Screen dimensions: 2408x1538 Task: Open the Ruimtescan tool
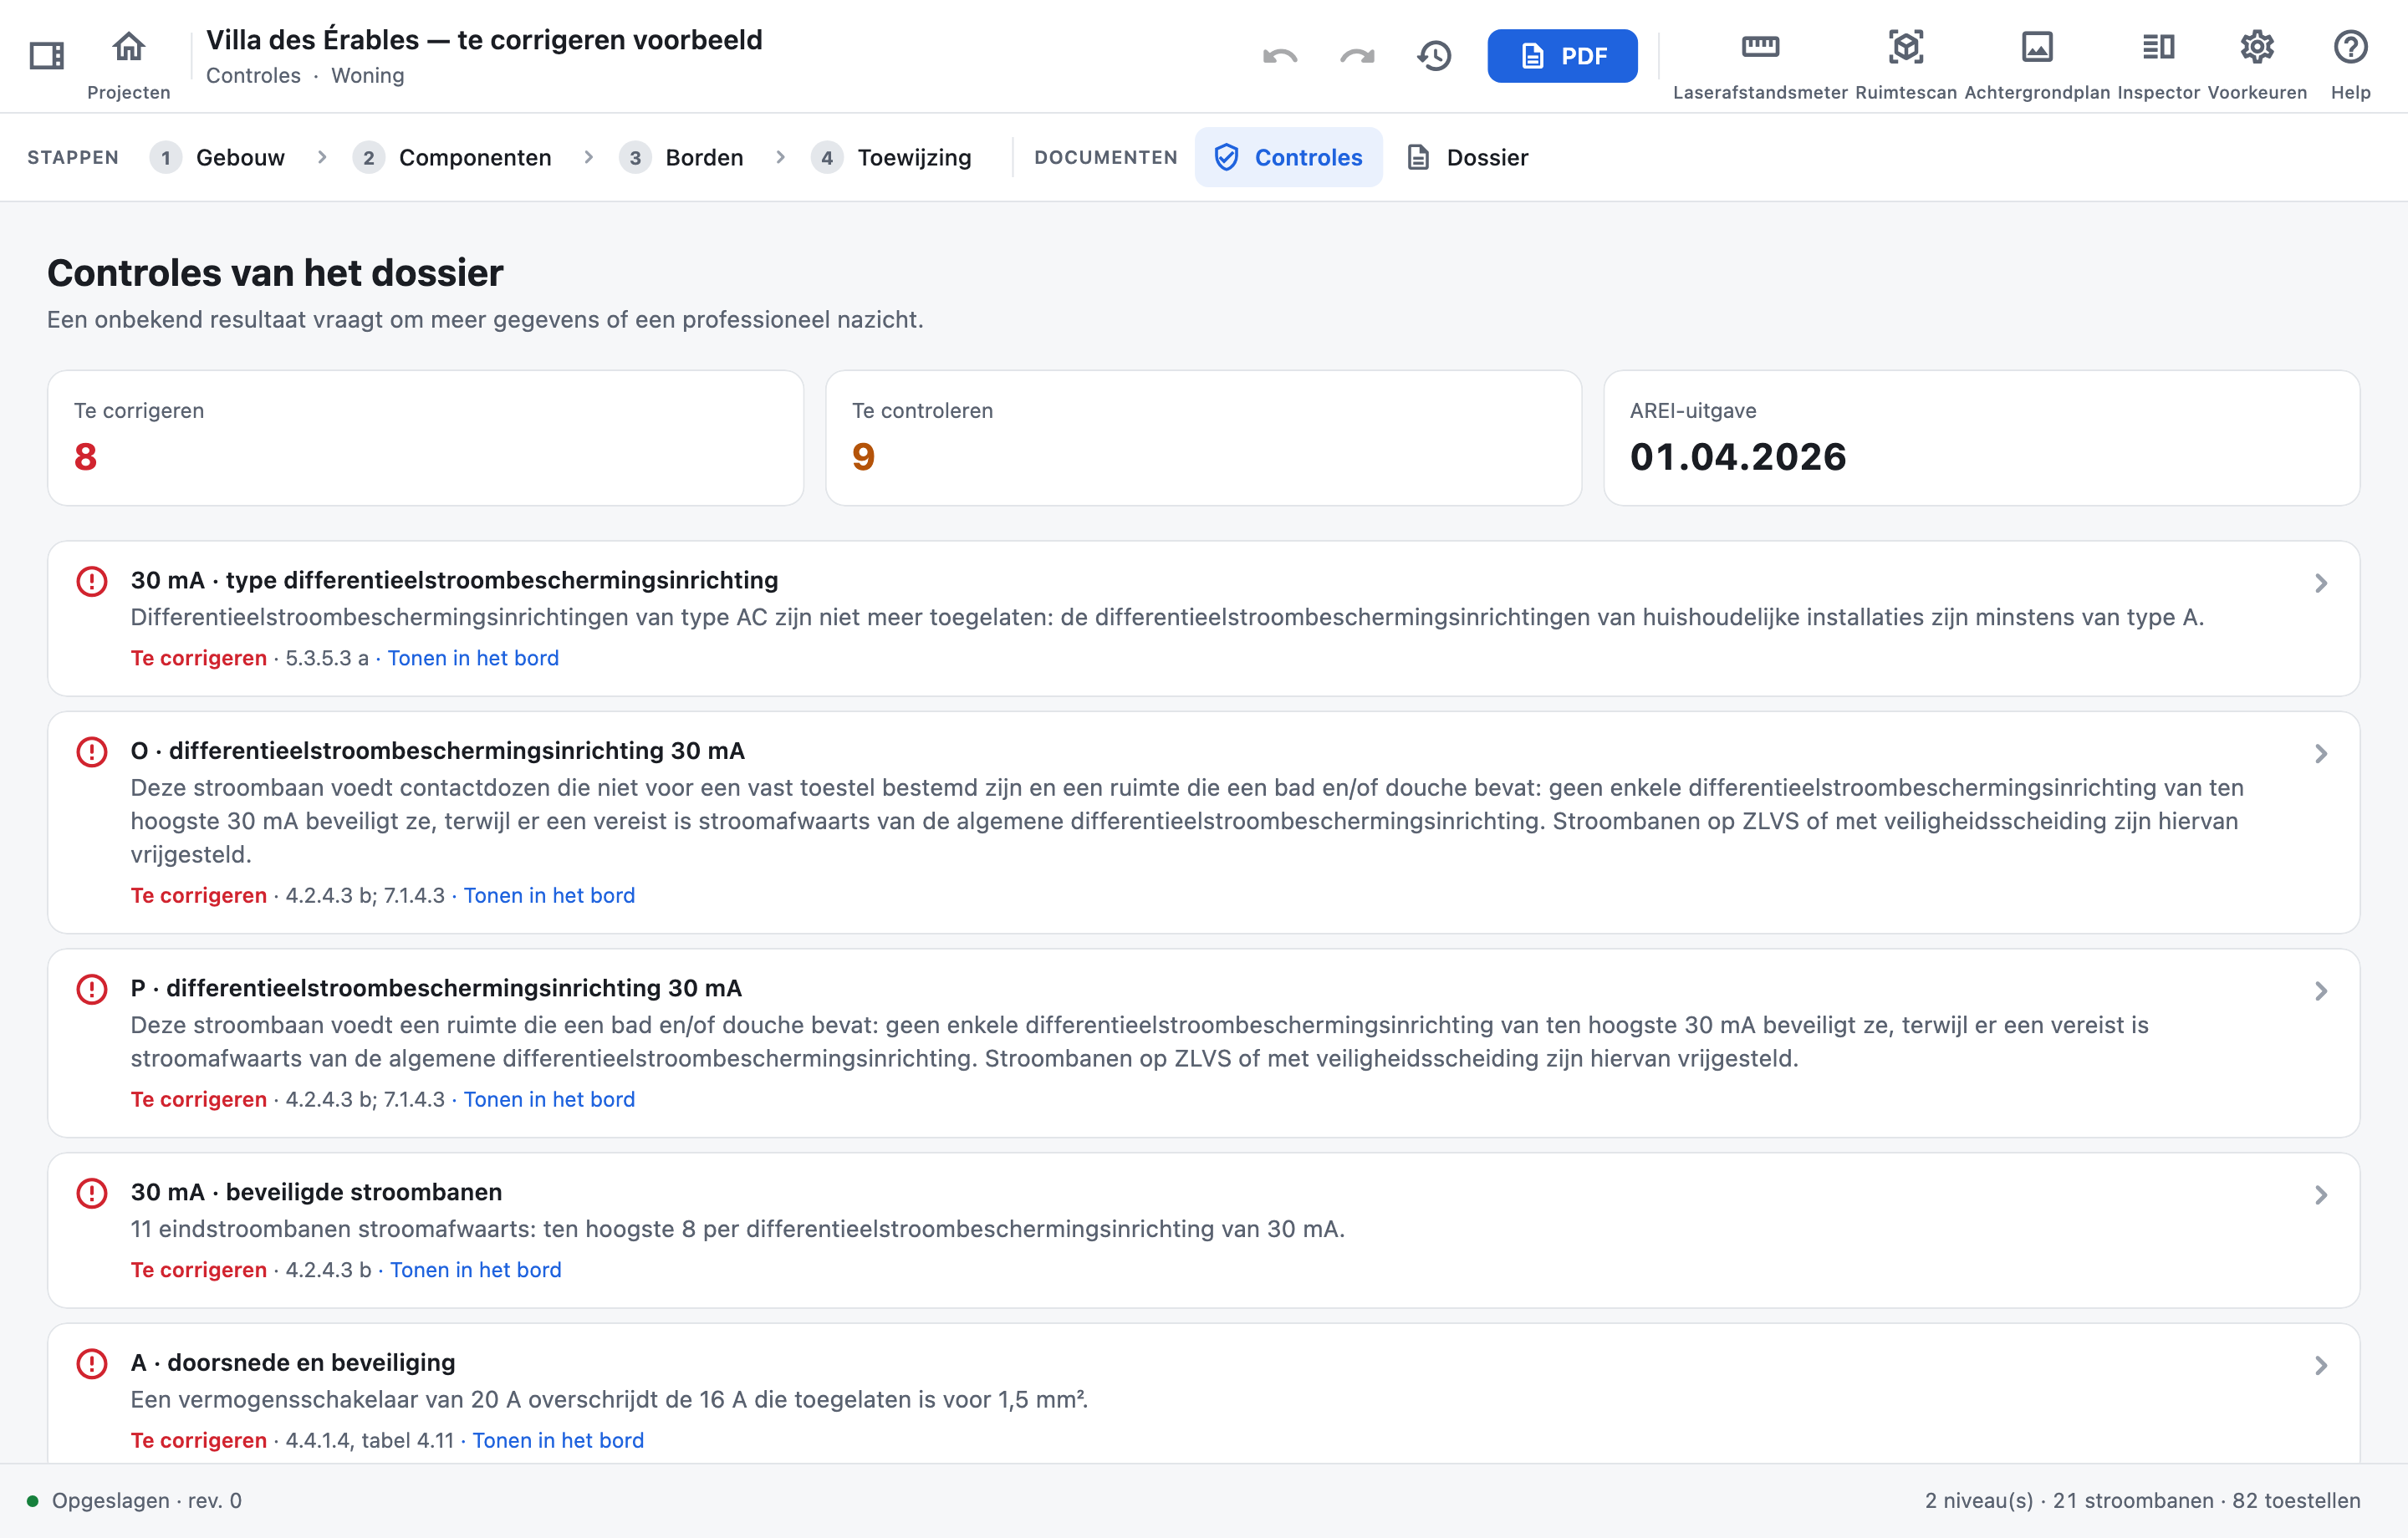tap(1906, 64)
